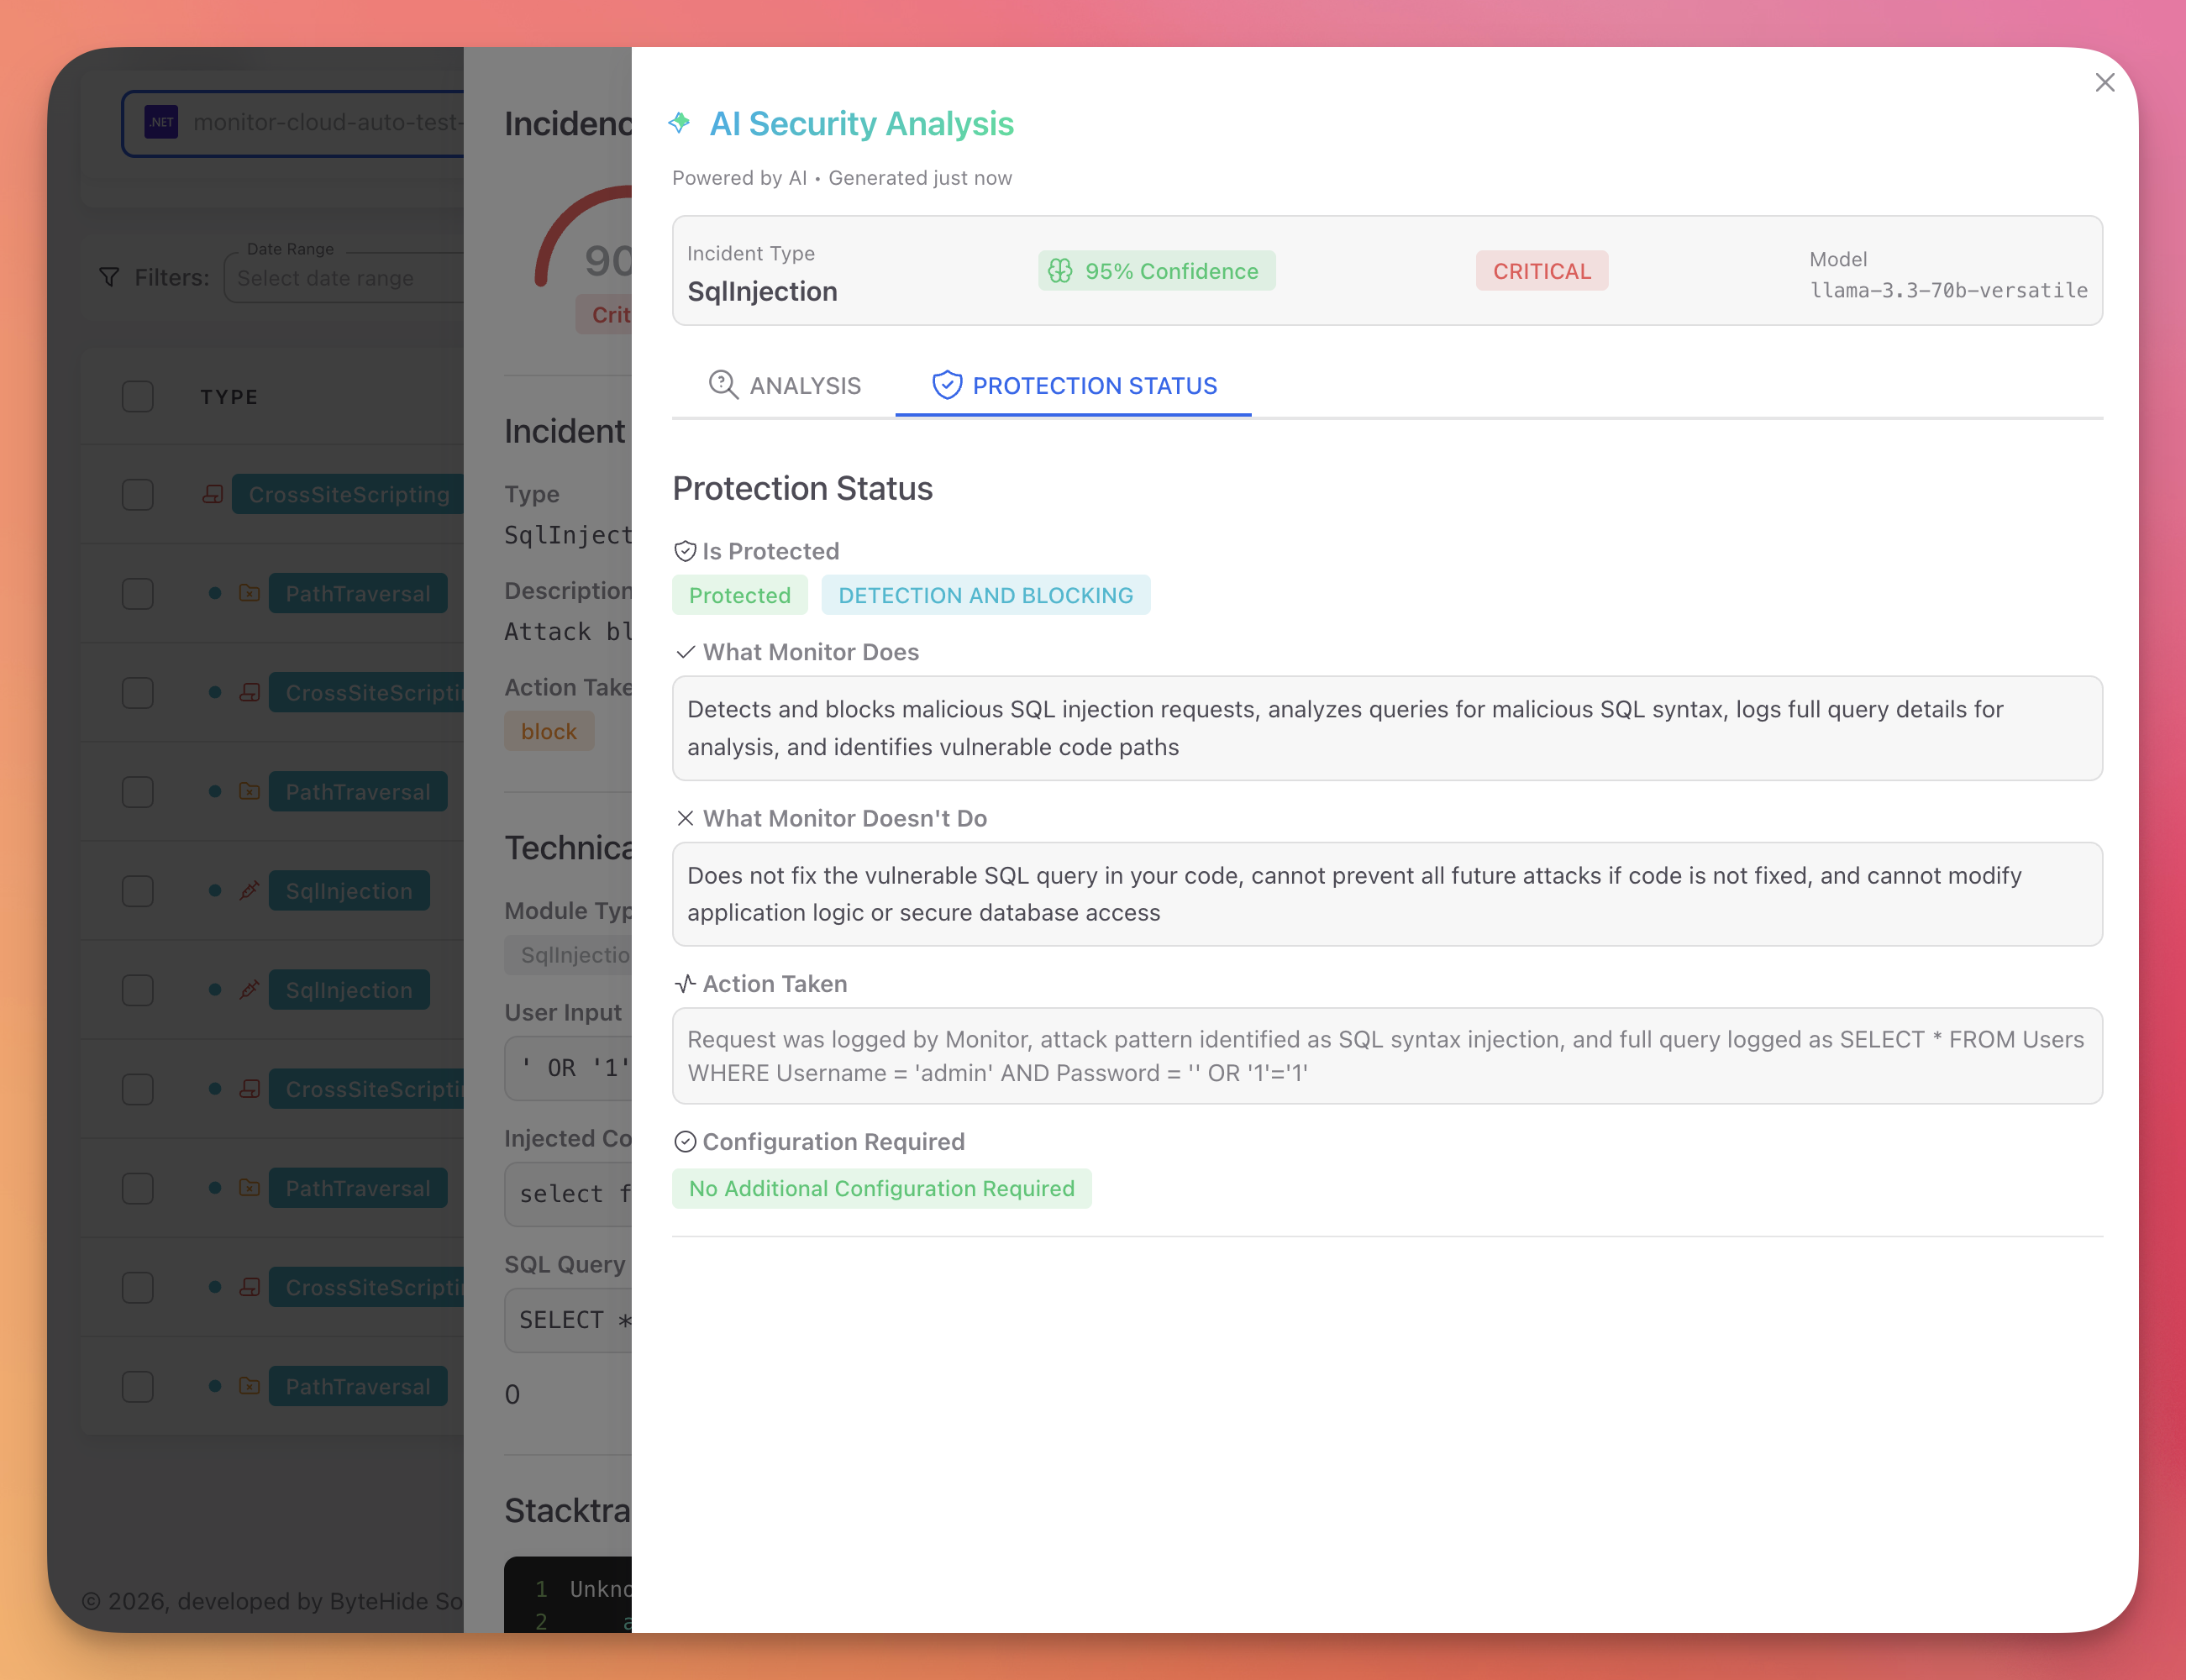Check the checkbox for the first SqlInjection row

(x=137, y=890)
